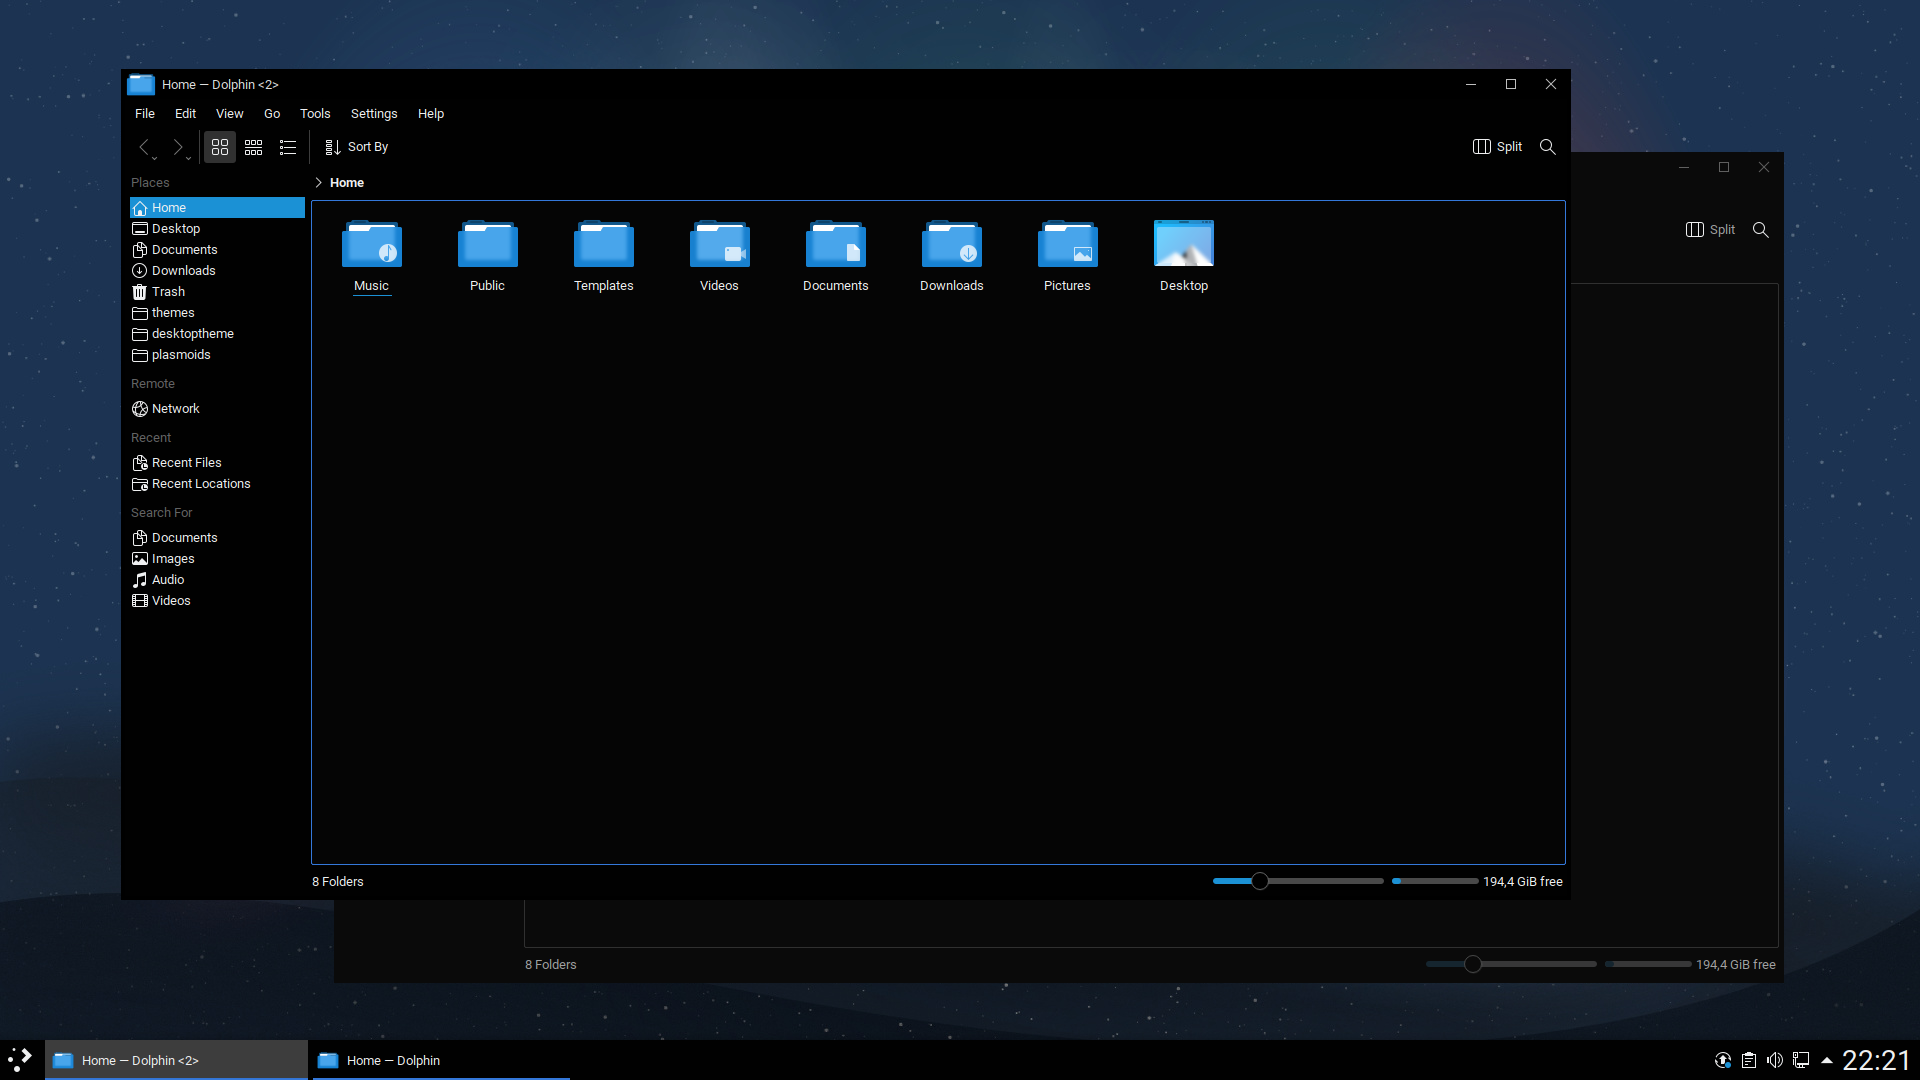Select Home in Places sidebar
Screen dimensions: 1920x1080
pos(217,208)
